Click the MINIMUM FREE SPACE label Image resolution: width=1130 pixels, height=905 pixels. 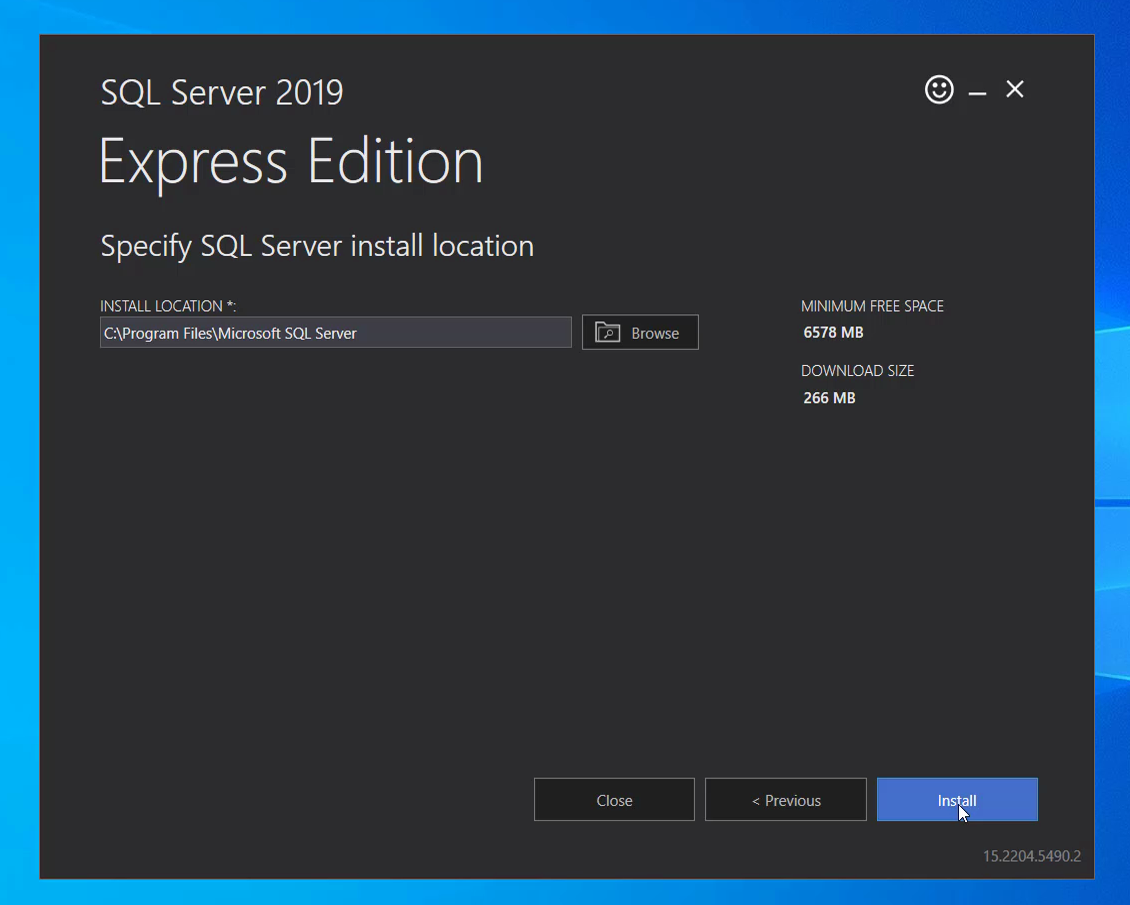coord(872,306)
